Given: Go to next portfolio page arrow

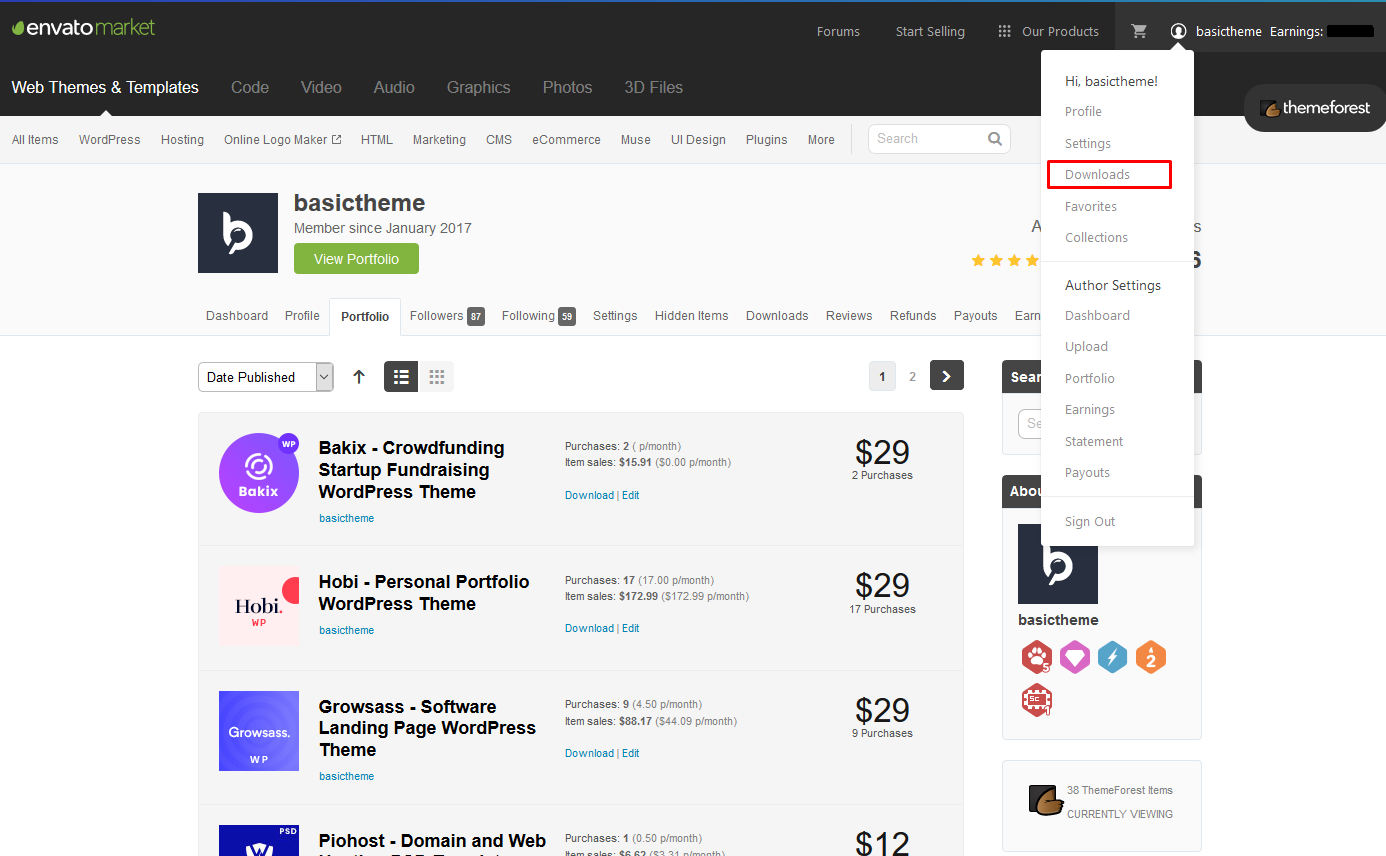Looking at the screenshot, I should (x=946, y=376).
